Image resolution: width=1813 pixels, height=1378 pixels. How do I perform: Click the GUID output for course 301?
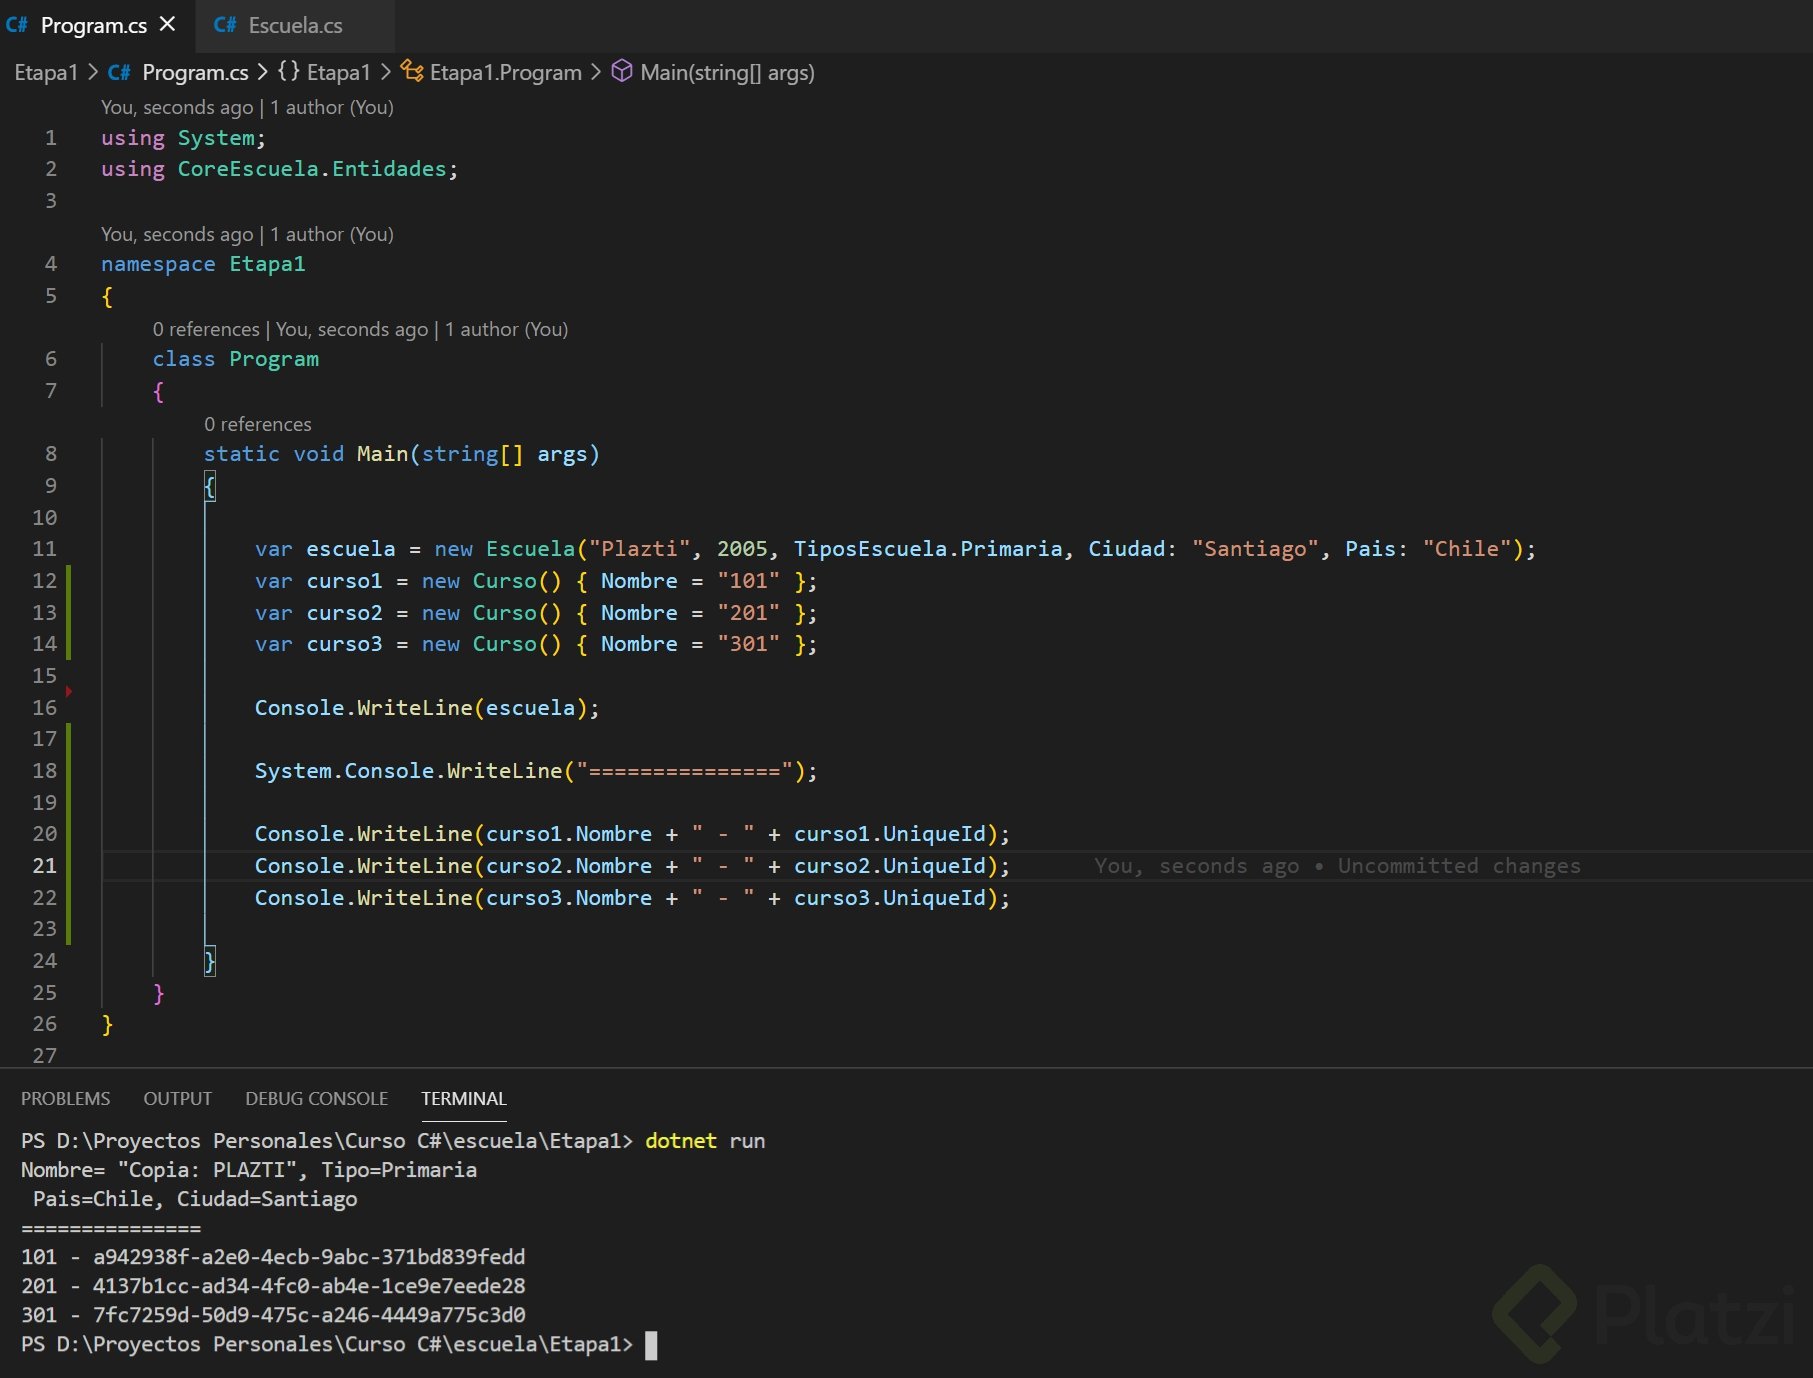pos(309,1315)
